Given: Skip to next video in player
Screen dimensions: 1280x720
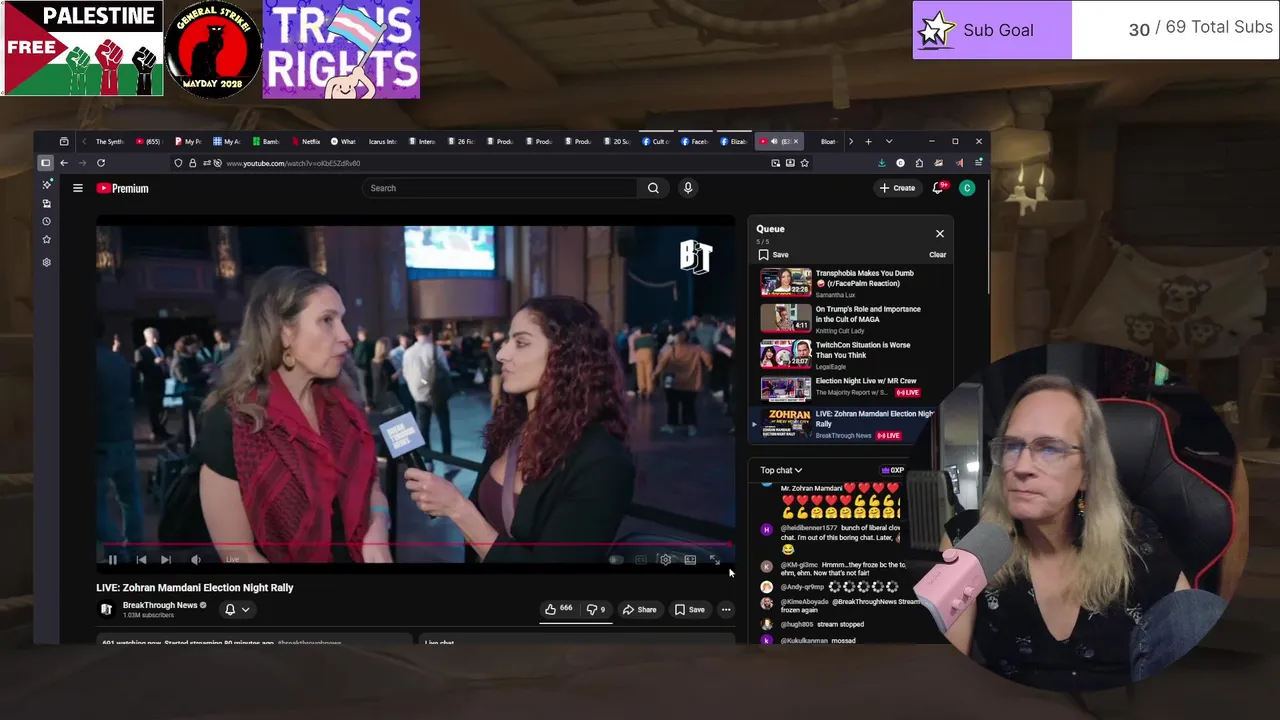Looking at the screenshot, I should (x=166, y=560).
